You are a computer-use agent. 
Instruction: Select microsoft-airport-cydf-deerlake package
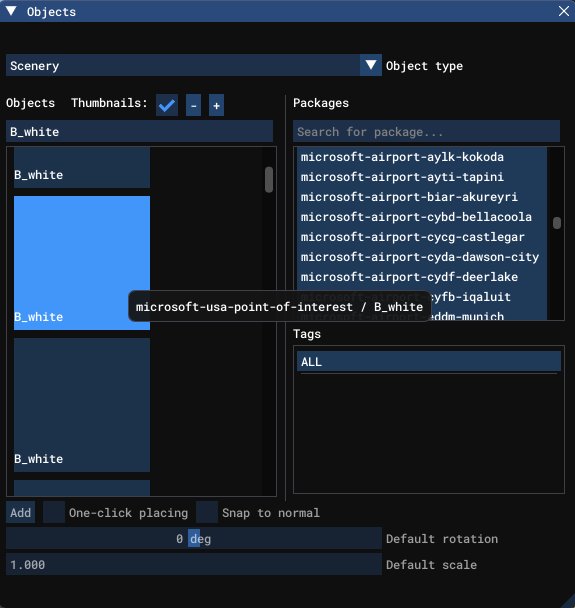pyautogui.click(x=421, y=277)
